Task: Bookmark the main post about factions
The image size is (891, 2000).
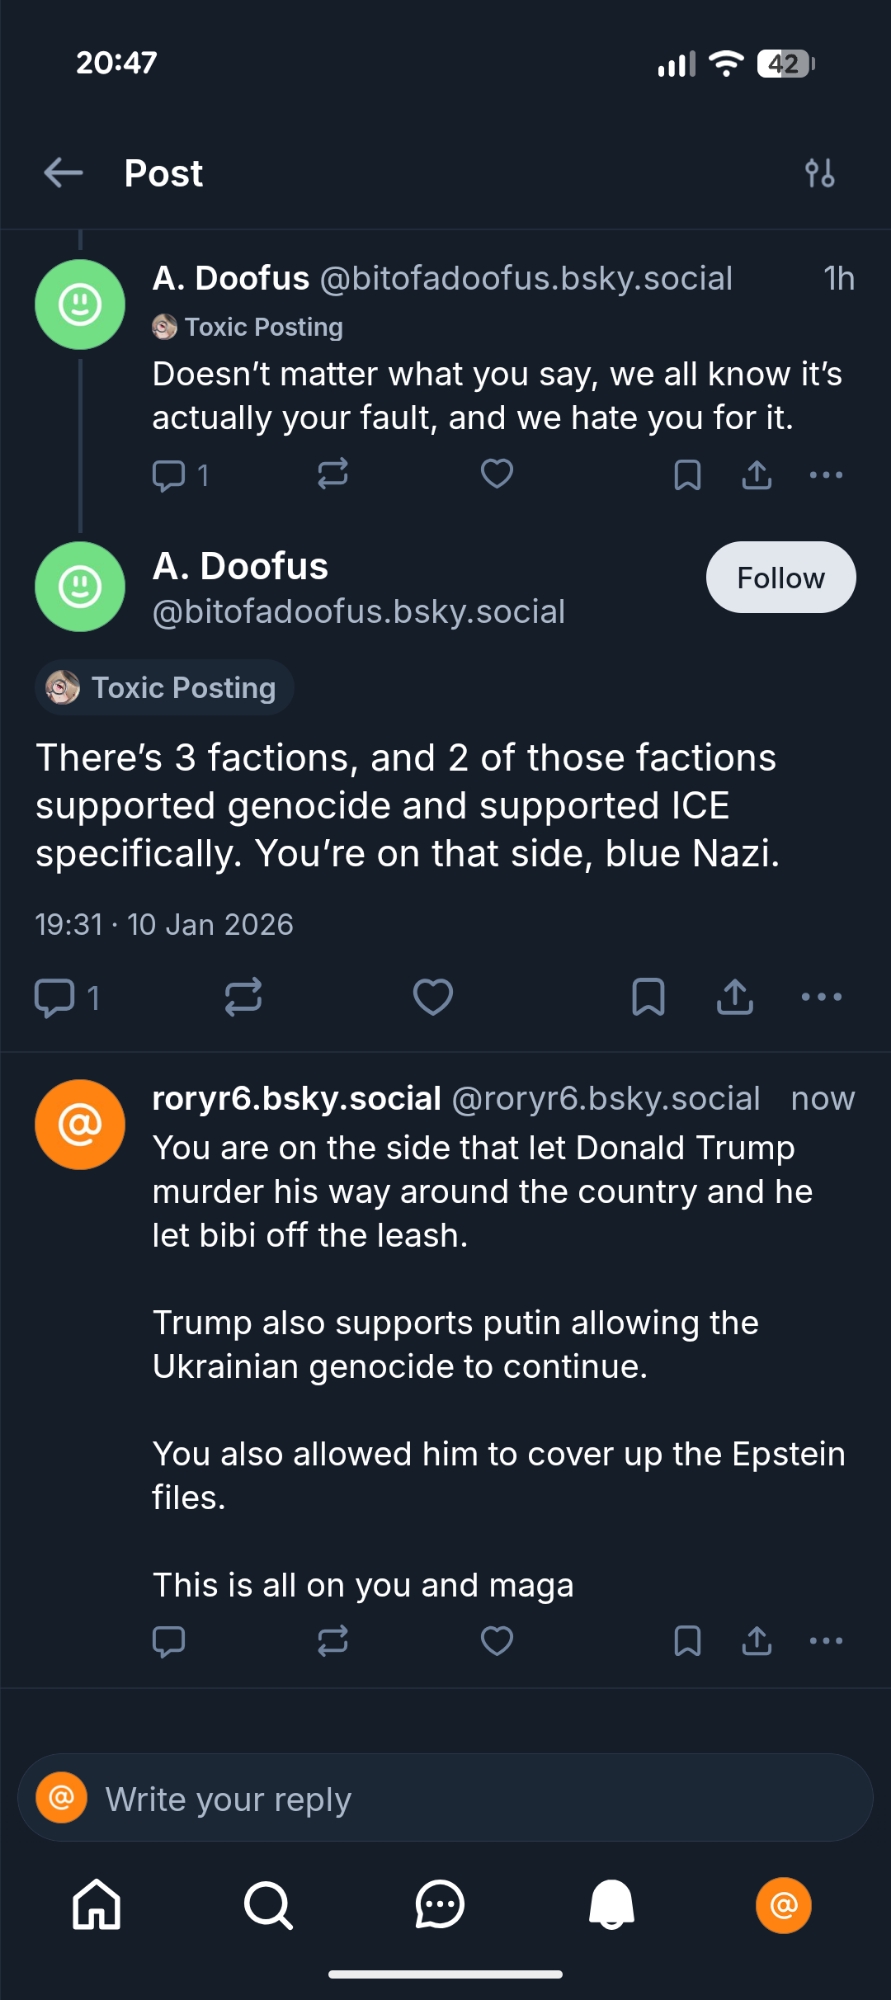Action: click(x=648, y=997)
